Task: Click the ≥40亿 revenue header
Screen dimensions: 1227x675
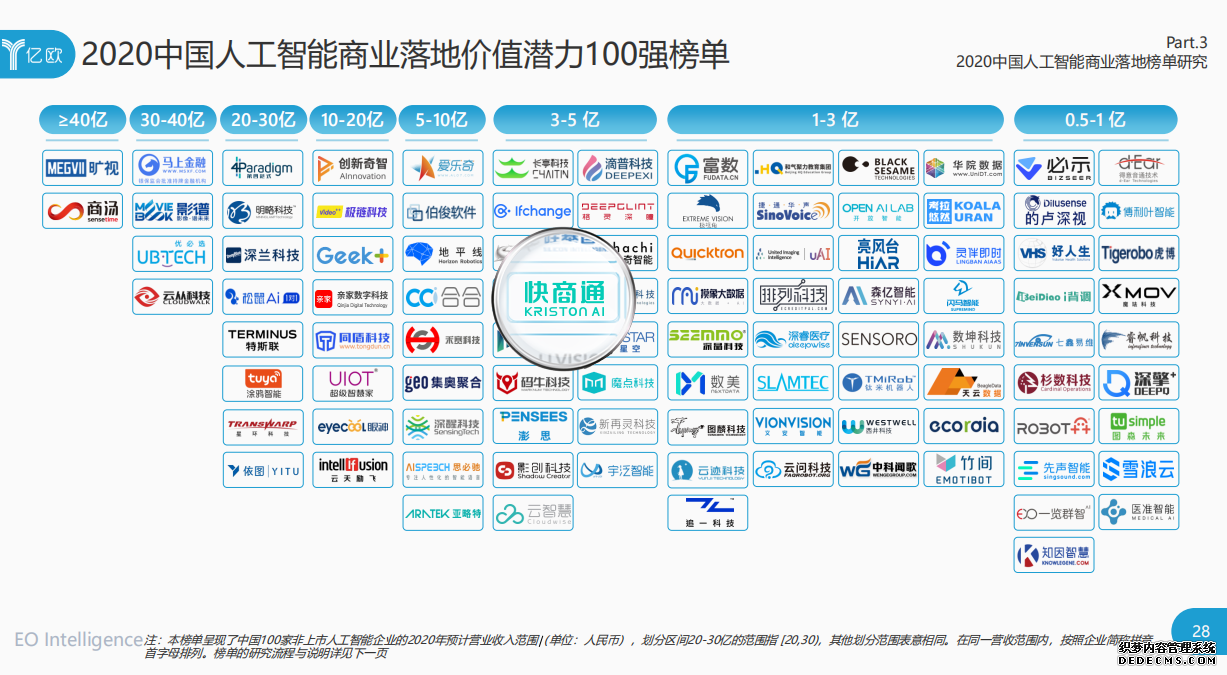Action: (83, 120)
